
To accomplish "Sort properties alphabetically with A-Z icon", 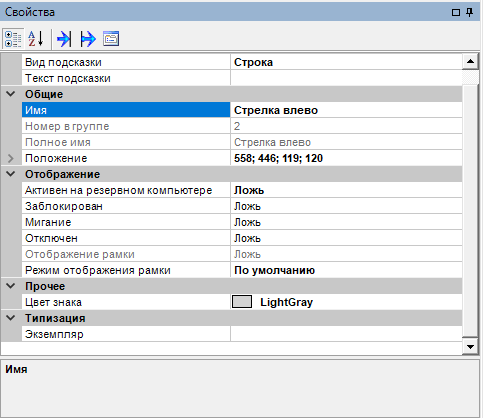I will coord(36,39).
